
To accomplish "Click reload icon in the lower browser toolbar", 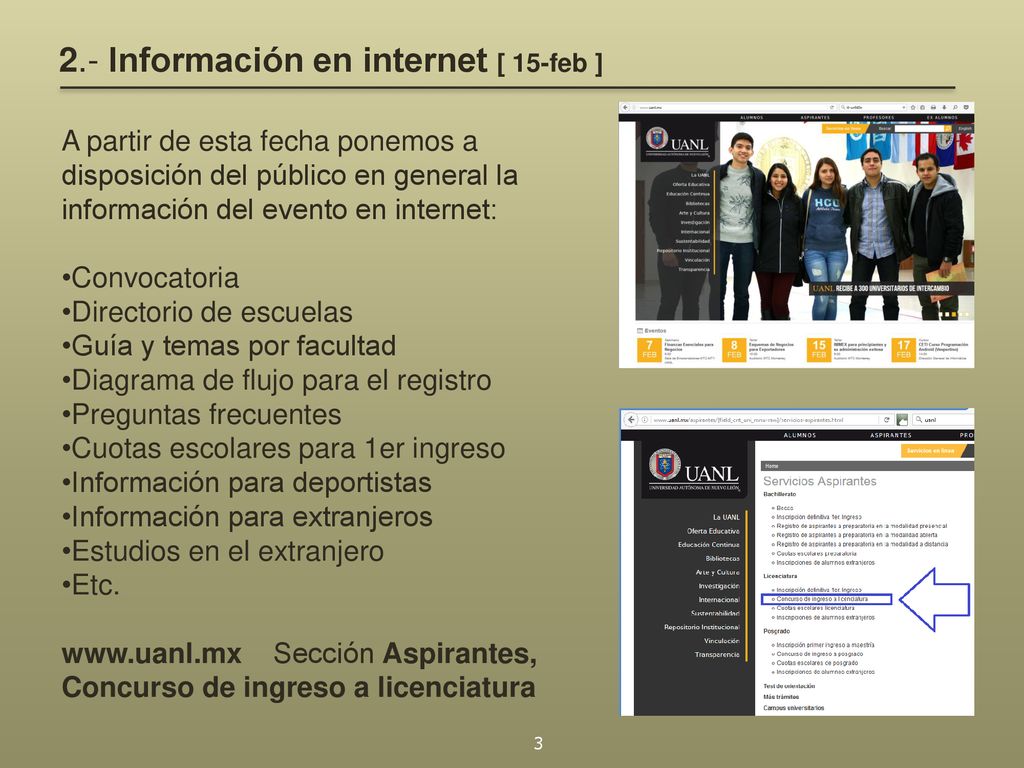I will click(887, 419).
